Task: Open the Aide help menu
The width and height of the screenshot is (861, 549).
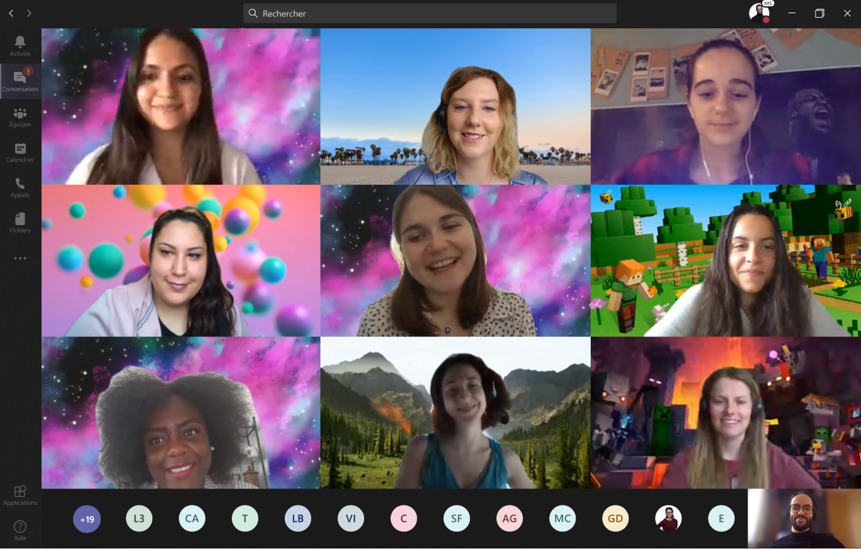Action: pyautogui.click(x=20, y=530)
